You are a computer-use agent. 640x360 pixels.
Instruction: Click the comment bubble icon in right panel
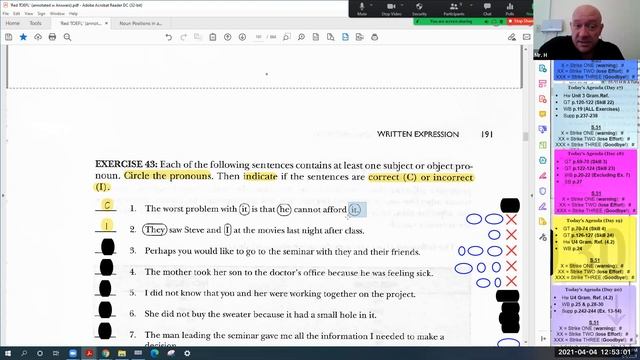(x=542, y=114)
